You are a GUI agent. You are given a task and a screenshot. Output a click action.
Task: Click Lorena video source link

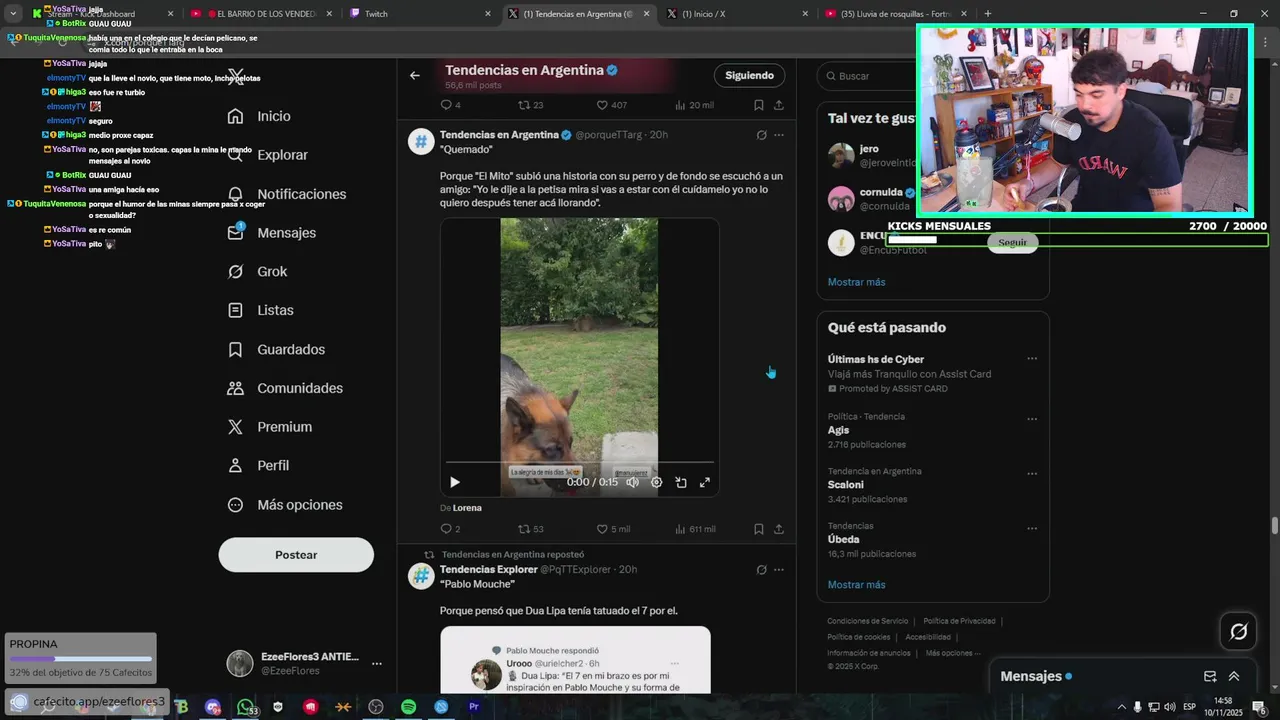tap(467, 508)
